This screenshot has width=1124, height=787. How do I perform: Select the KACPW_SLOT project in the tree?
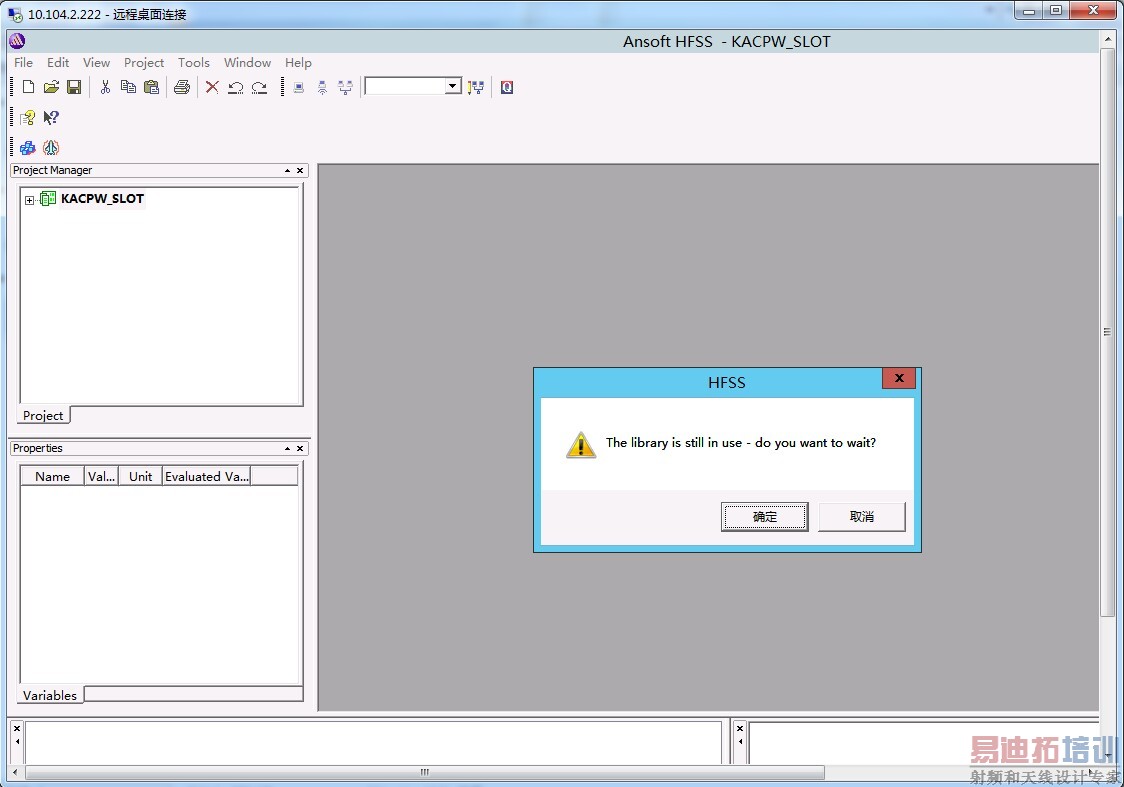pyautogui.click(x=103, y=199)
